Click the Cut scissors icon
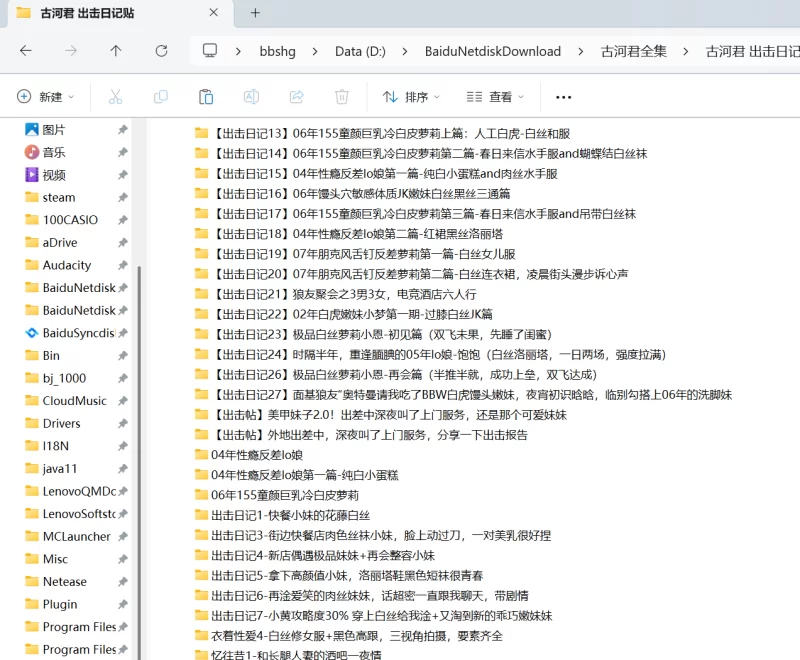 115,97
